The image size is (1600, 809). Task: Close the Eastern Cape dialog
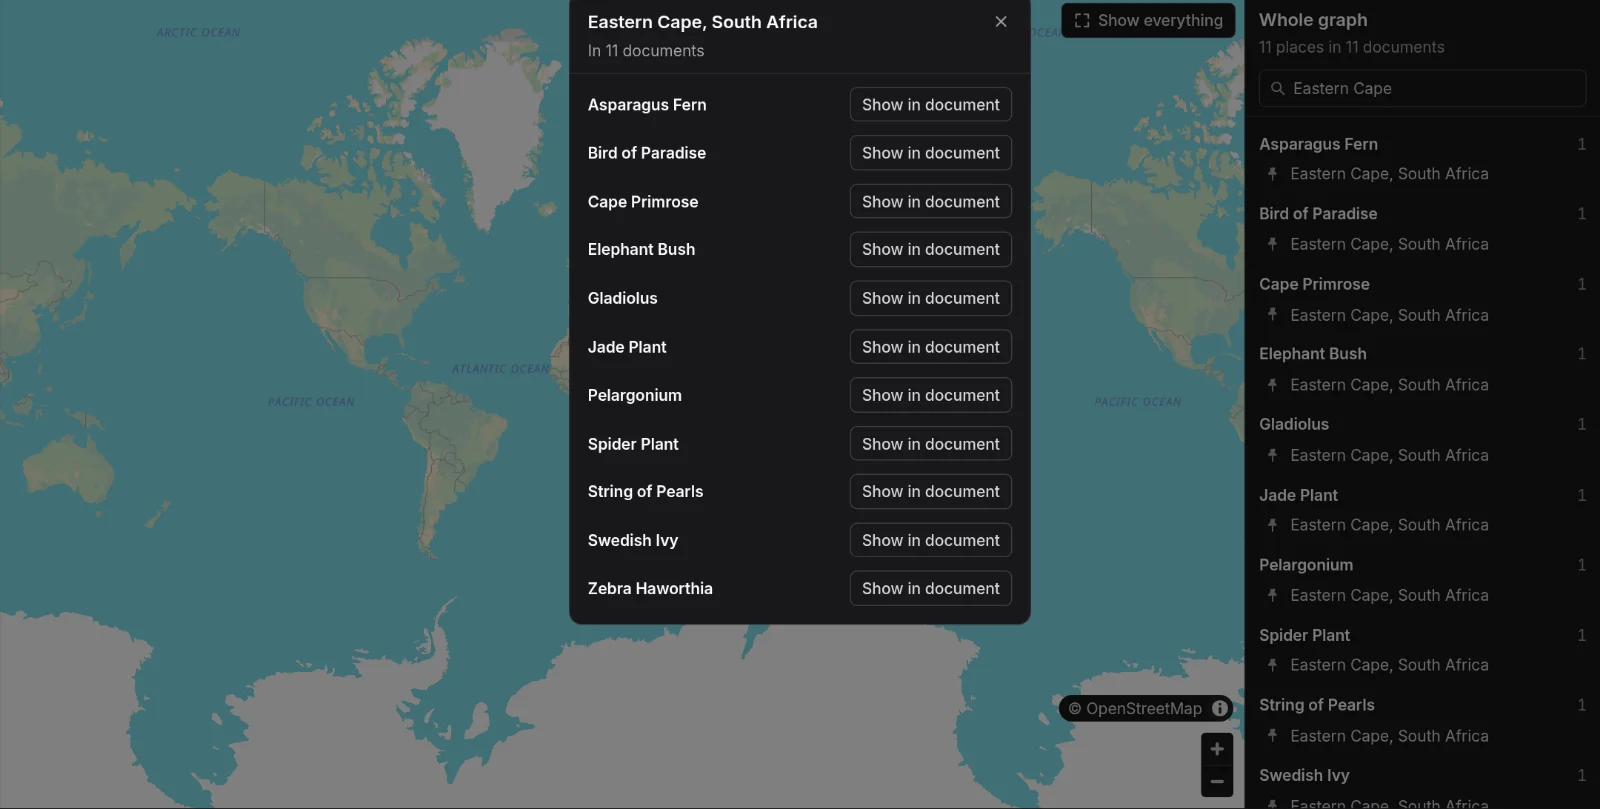click(1001, 22)
